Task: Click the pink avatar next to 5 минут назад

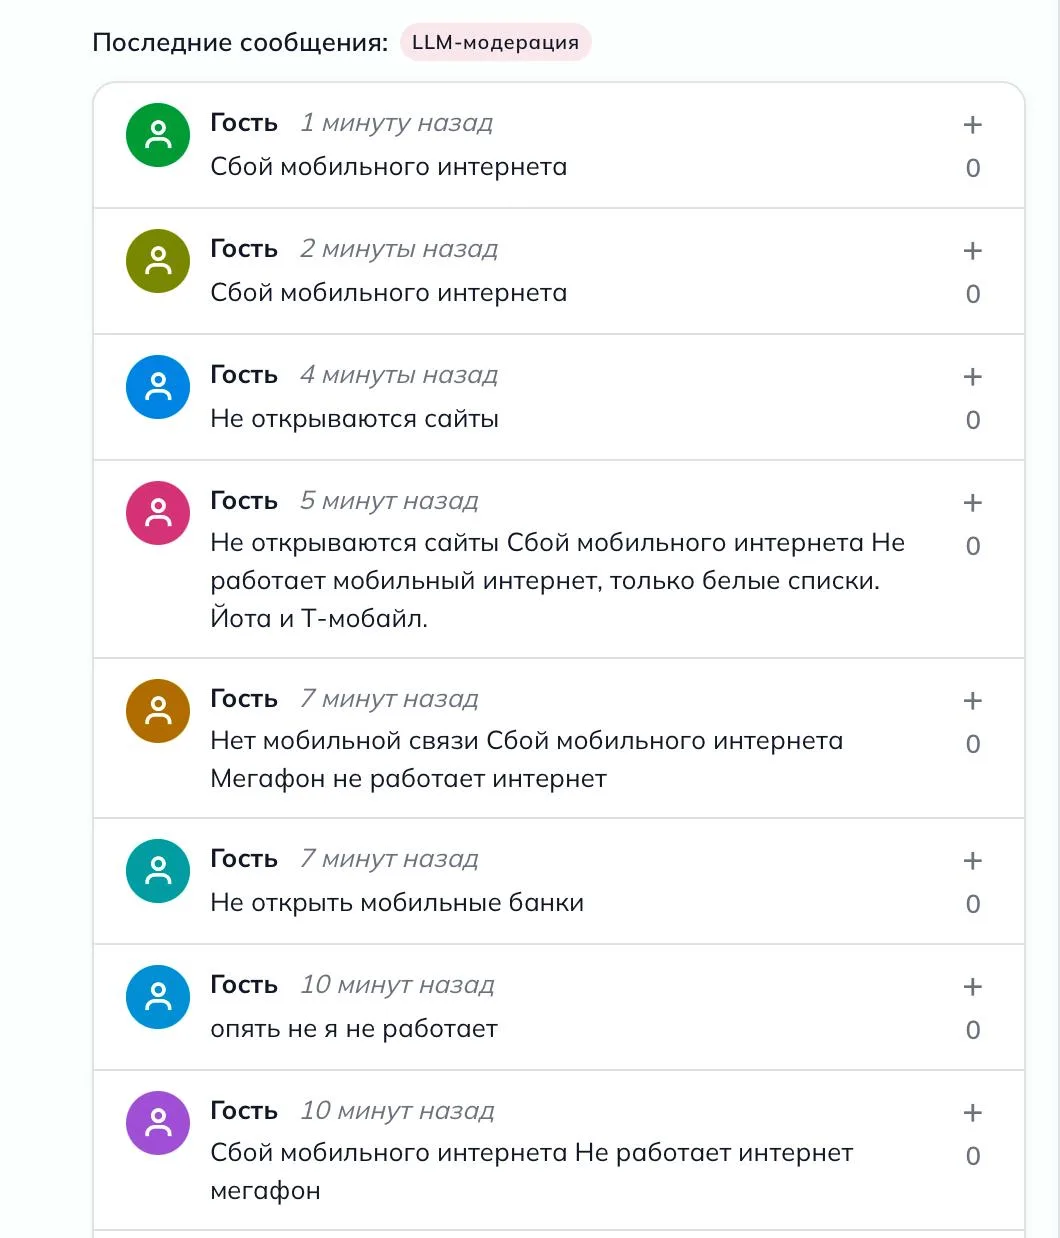Action: coord(158,513)
